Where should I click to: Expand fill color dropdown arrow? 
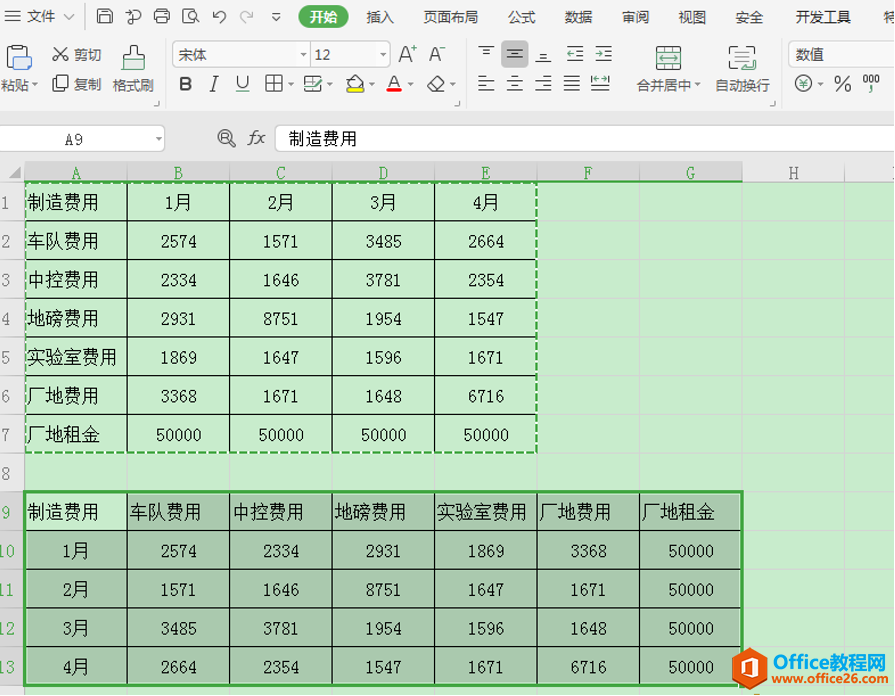[372, 85]
